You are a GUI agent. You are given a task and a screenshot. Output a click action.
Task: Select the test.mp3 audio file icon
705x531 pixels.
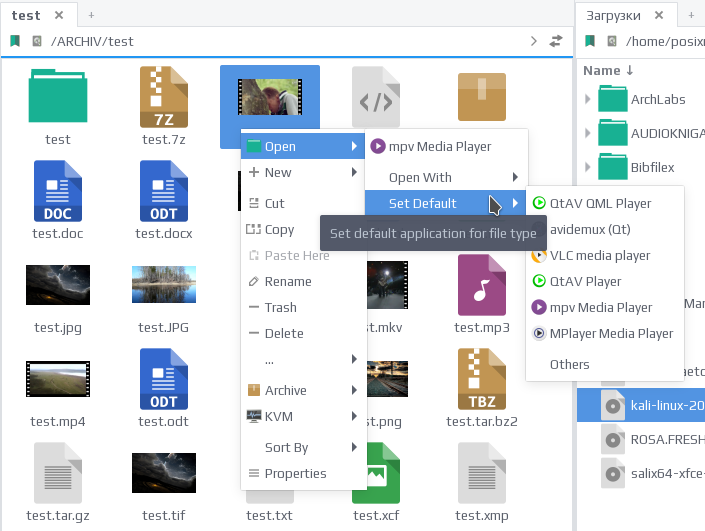pyautogui.click(x=482, y=285)
